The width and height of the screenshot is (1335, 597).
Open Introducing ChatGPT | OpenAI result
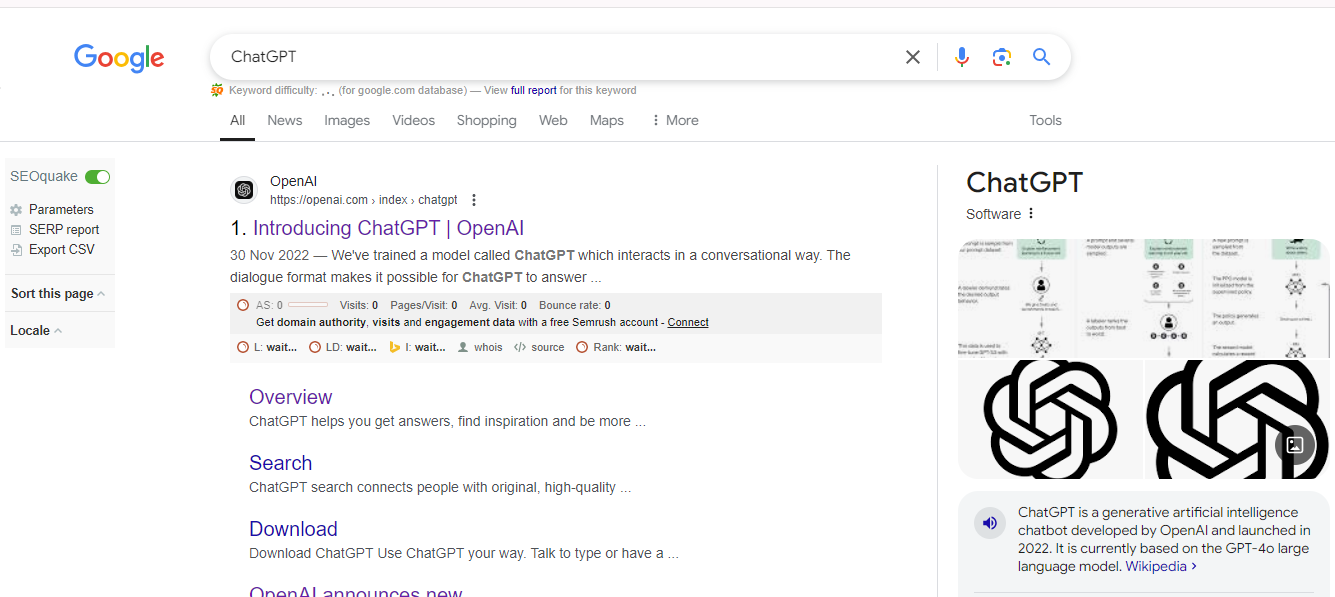click(388, 228)
